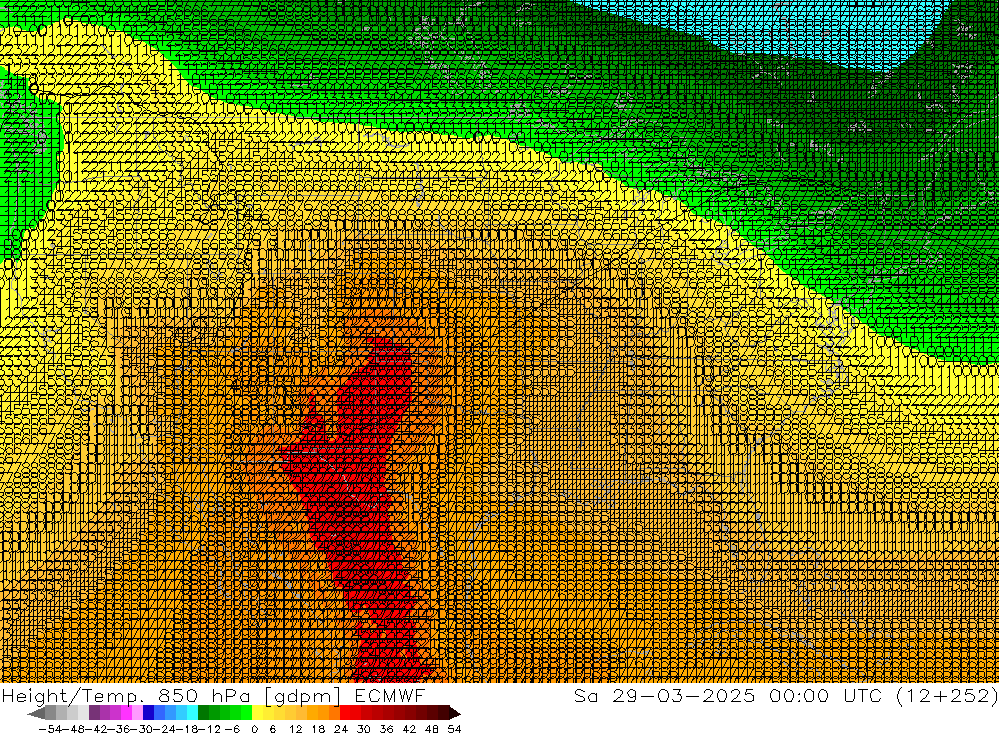Click the gray left arrow end of legend
Screen dimensions: 1000x733
pos(36,713)
